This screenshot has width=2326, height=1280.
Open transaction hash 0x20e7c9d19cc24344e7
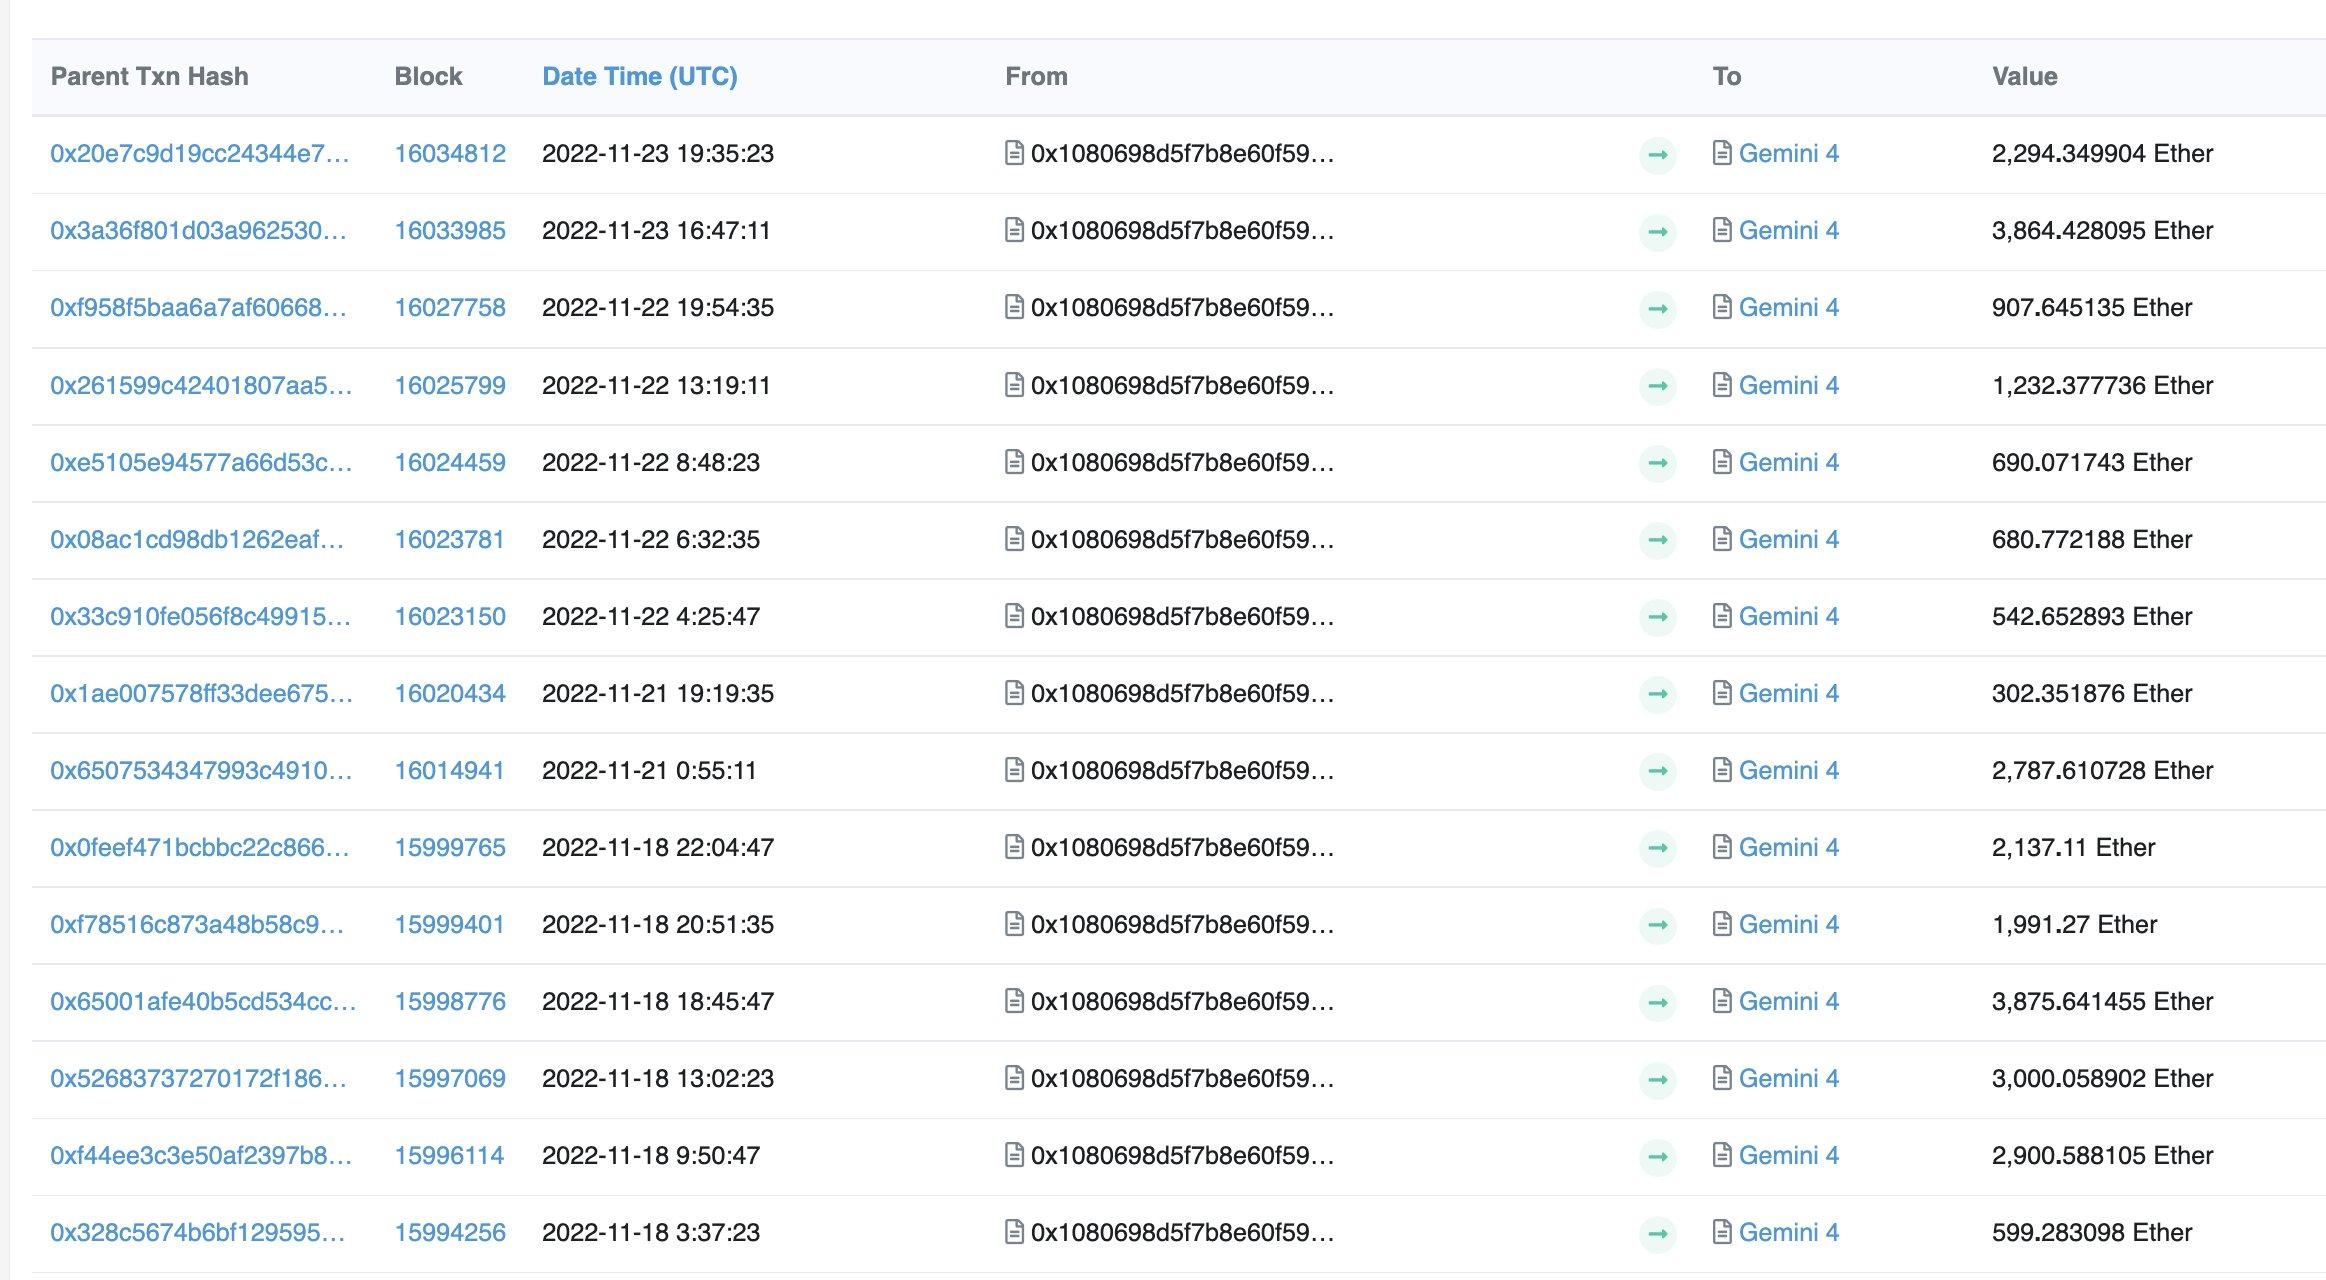point(199,154)
